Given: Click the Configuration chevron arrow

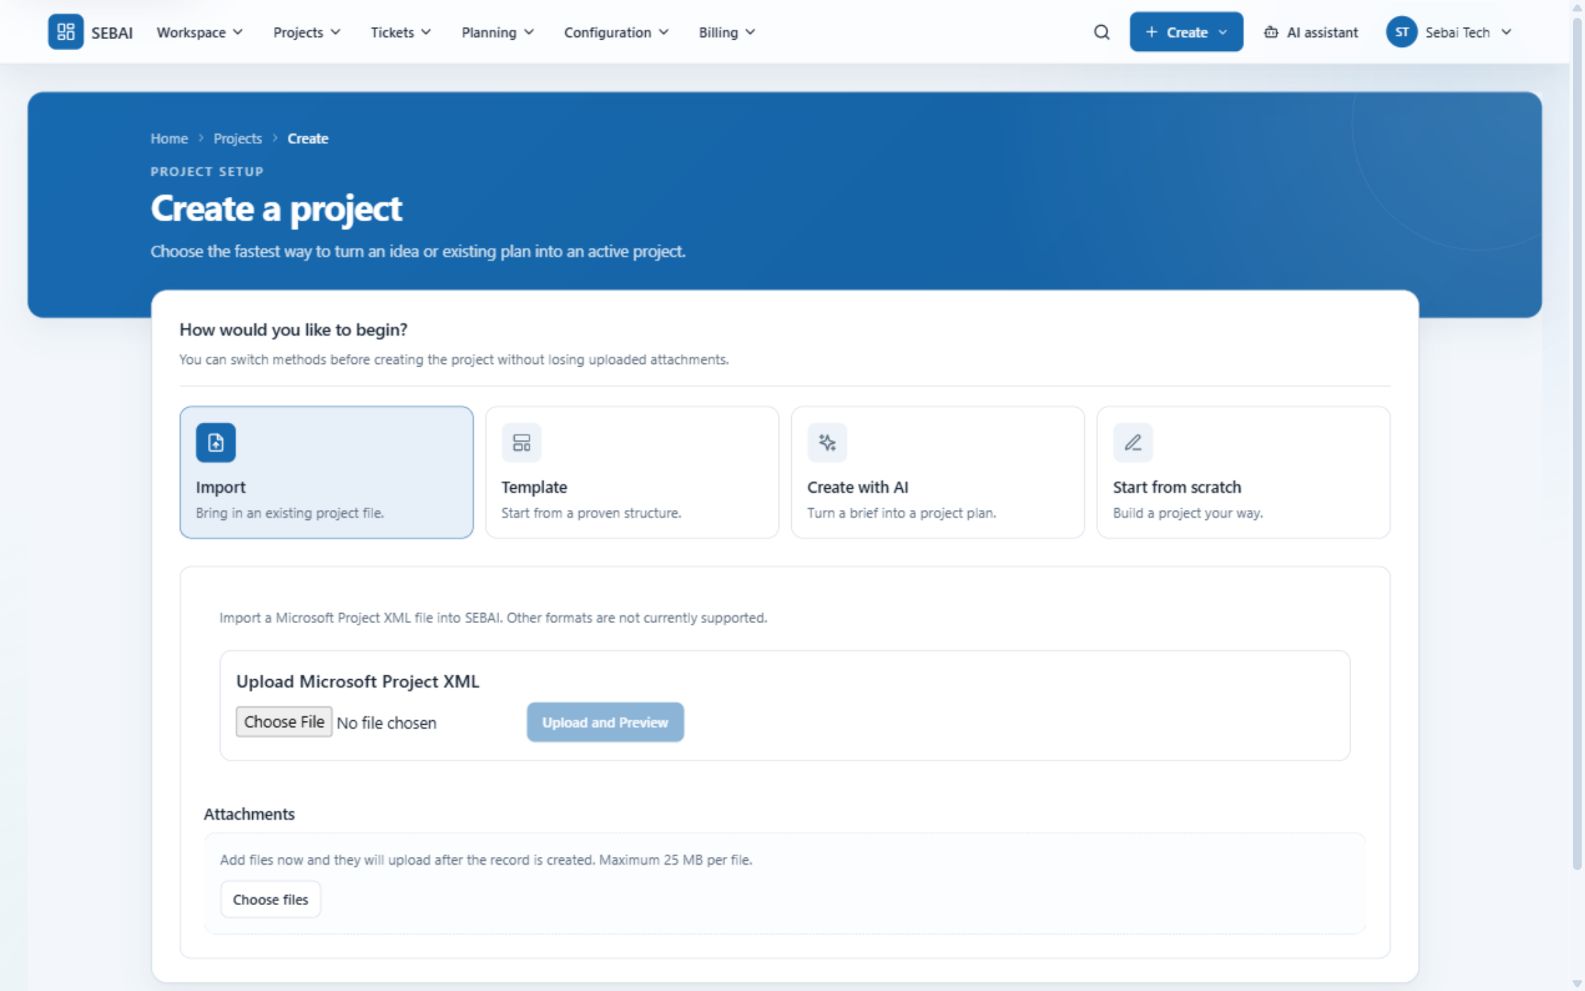Looking at the screenshot, I should [x=664, y=32].
